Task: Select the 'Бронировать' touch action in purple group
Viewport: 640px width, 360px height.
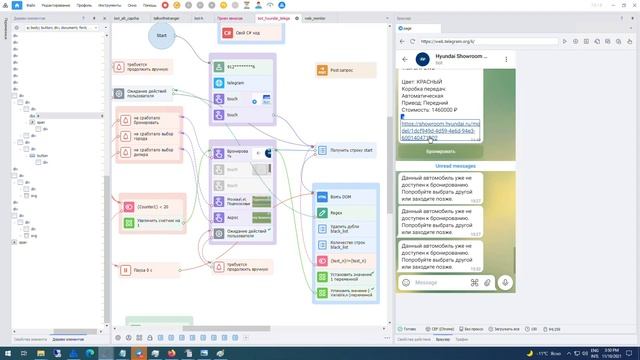Action: coord(242,153)
